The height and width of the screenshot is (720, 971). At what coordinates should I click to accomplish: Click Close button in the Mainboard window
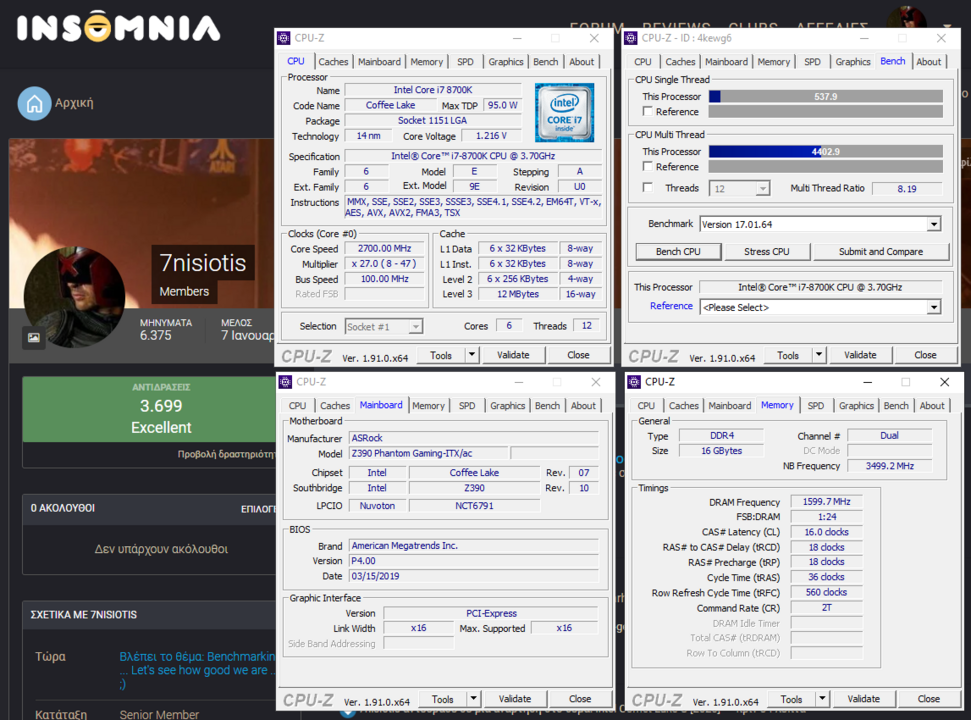[x=580, y=699]
